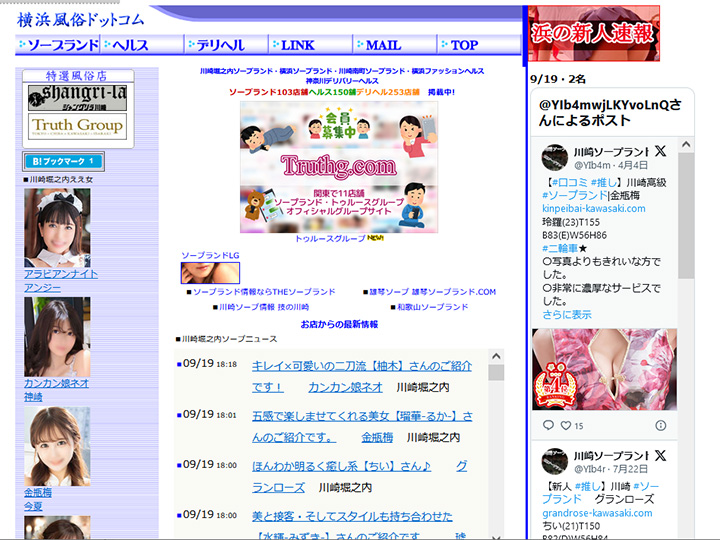
Task: Open the #推し hashtag in first tweet
Action: point(603,182)
